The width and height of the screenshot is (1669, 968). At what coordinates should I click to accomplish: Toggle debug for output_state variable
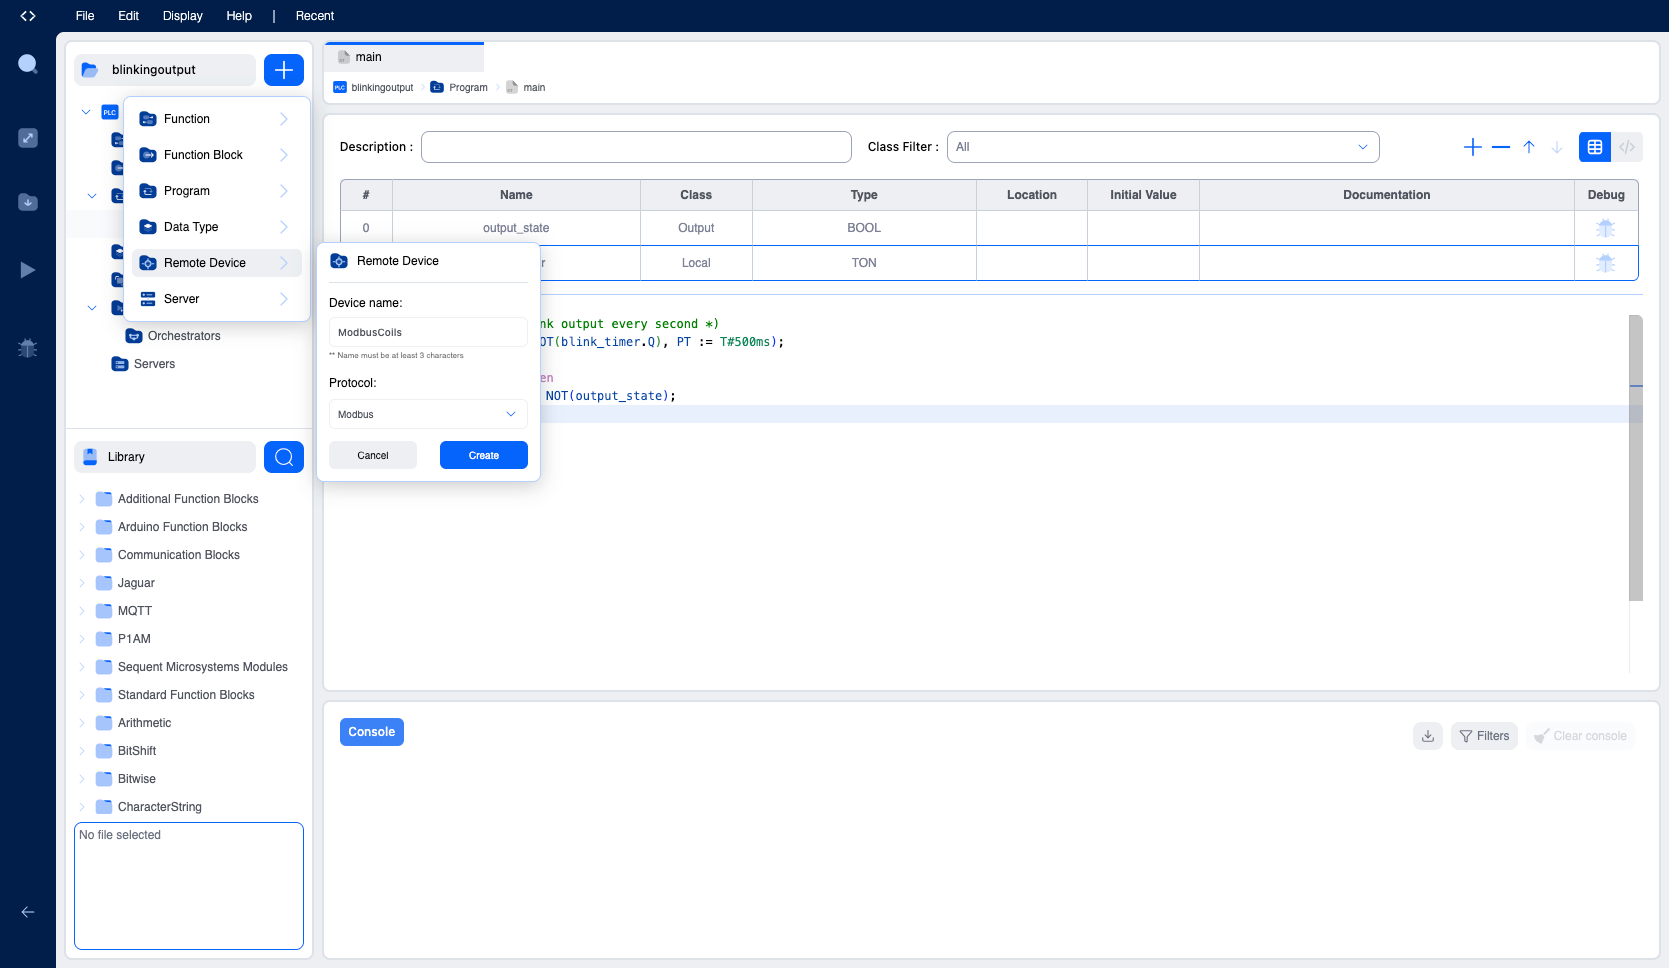click(x=1606, y=228)
